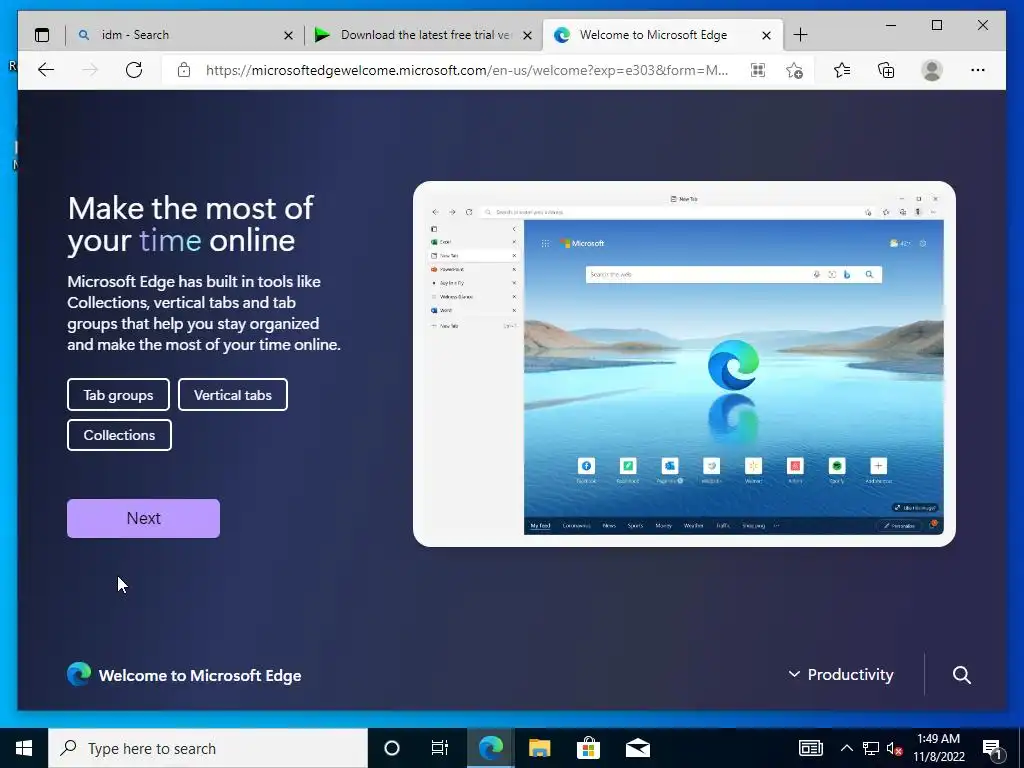Image resolution: width=1024 pixels, height=768 pixels.
Task: Click the Edge browser preview image
Action: 684,364
